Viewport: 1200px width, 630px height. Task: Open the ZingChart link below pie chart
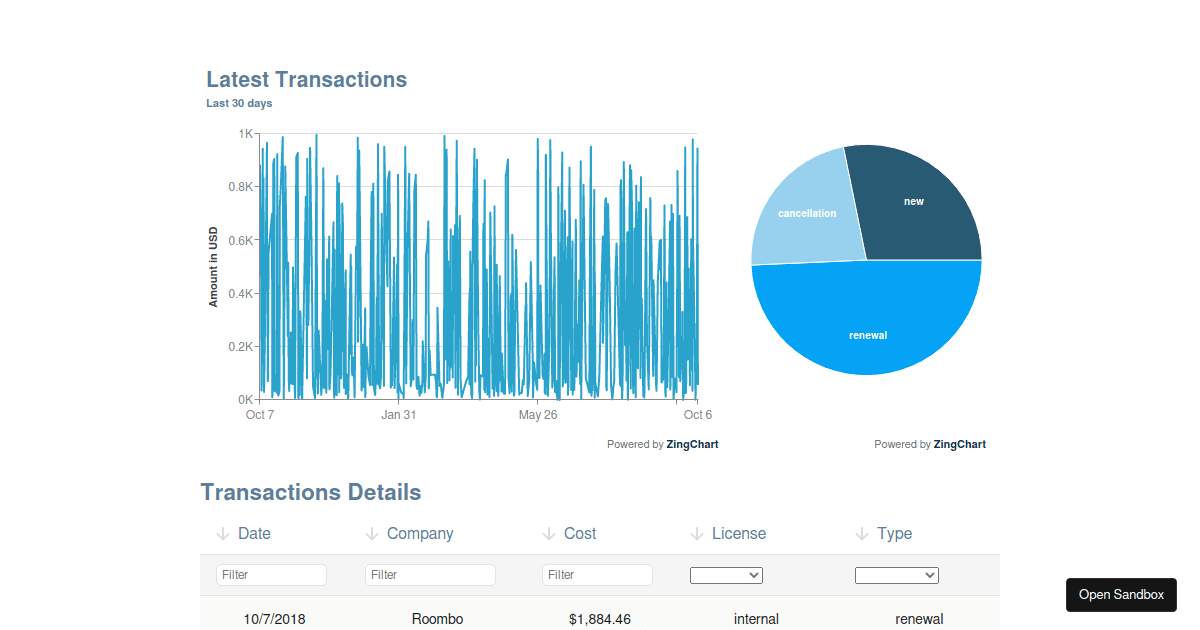[959, 444]
